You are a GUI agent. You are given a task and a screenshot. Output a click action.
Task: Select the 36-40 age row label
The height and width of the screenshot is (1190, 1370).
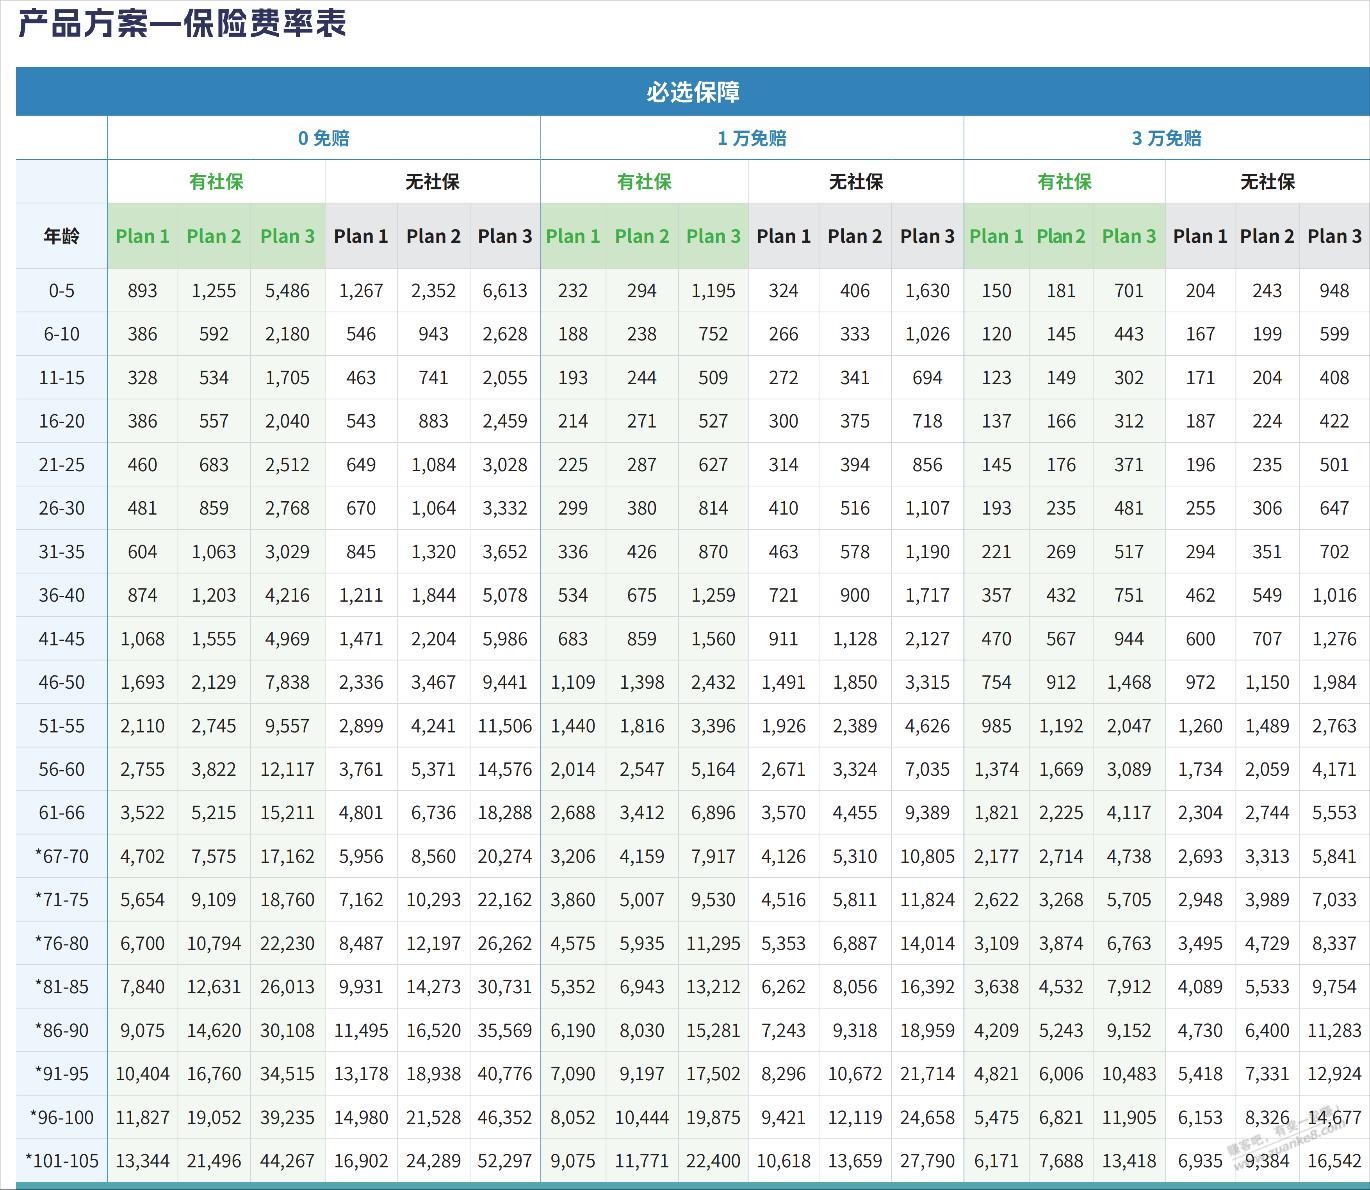[61, 595]
